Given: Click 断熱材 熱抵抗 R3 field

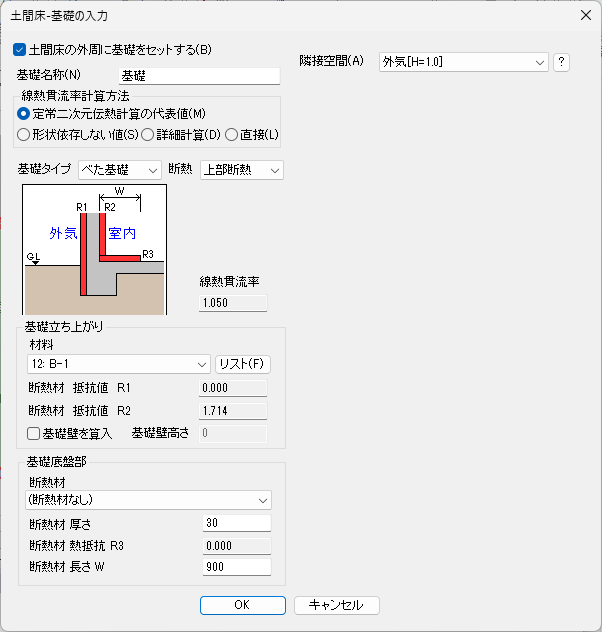Looking at the screenshot, I should pos(237,546).
